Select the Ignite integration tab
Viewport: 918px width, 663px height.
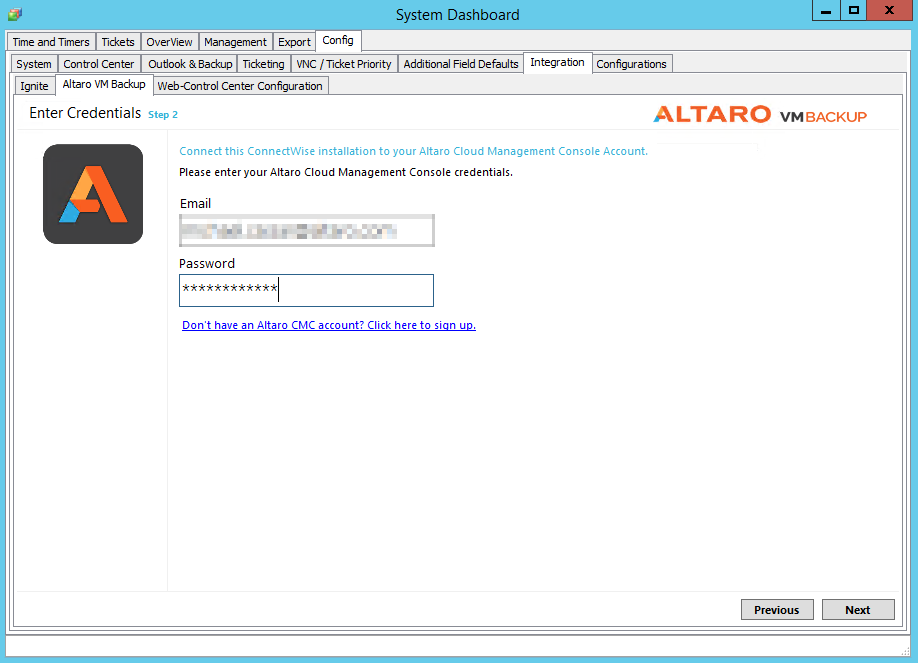(x=34, y=86)
